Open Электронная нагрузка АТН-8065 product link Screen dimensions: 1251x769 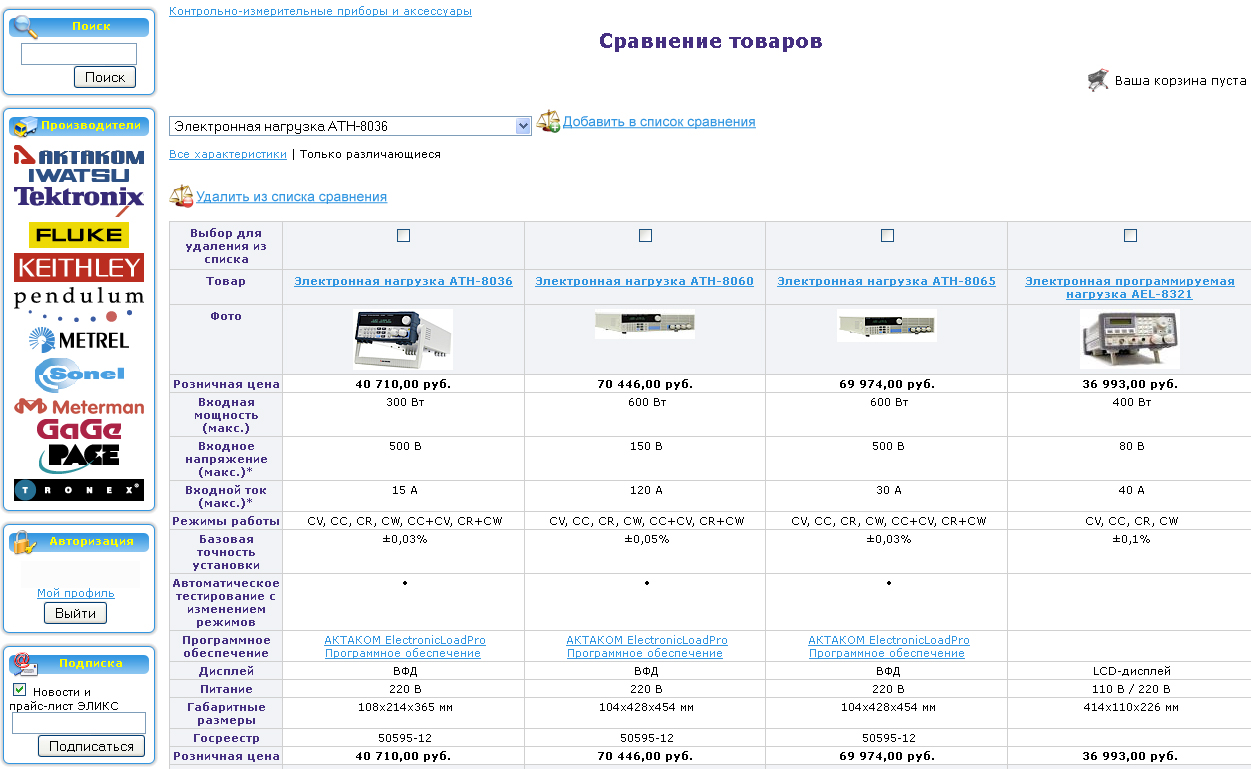887,281
